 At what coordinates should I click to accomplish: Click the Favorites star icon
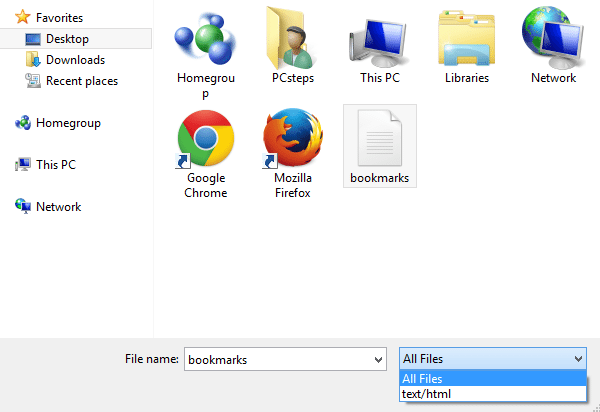23,17
